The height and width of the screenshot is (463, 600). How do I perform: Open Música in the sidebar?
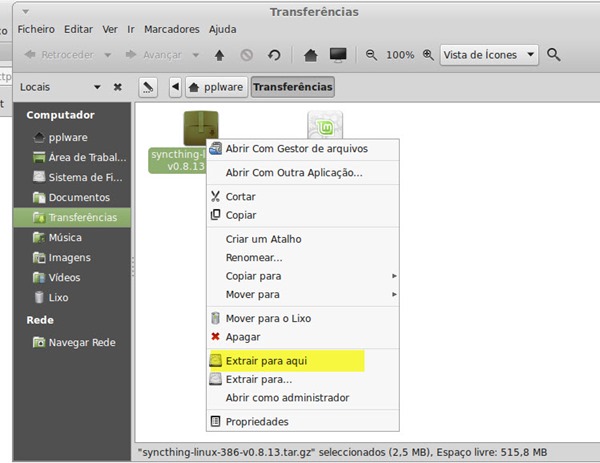[x=72, y=238]
